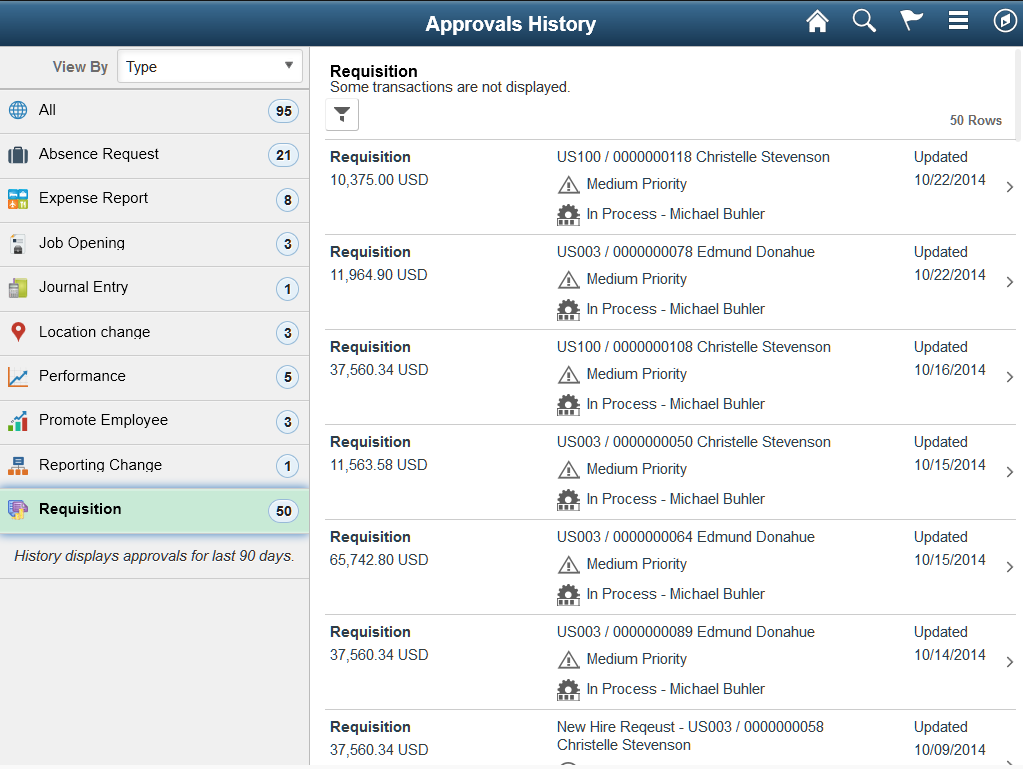
Task: Select the Location change category
Action: tap(155, 333)
